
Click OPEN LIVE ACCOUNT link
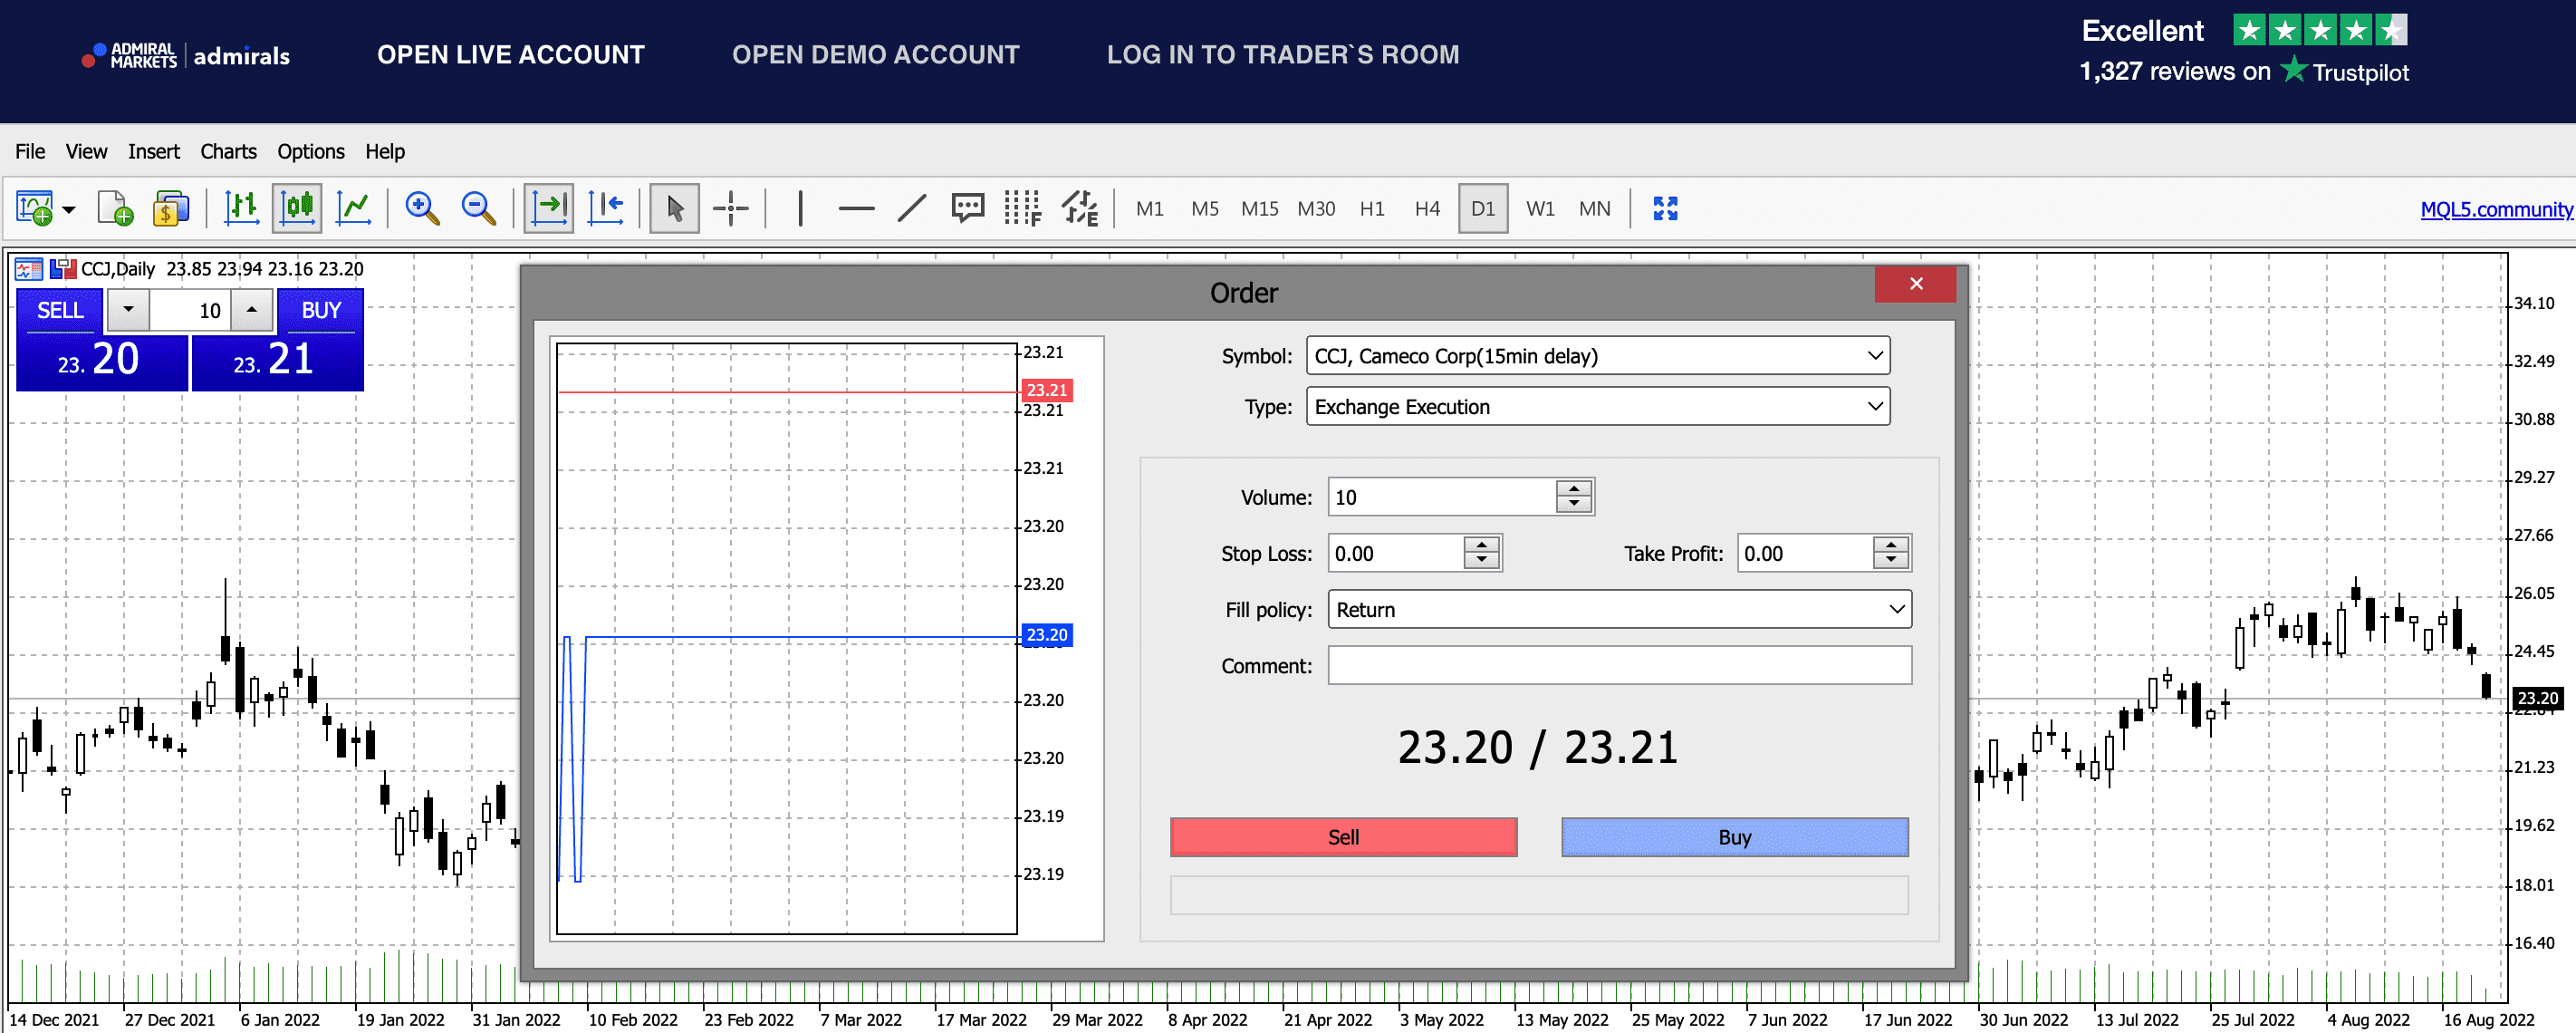[511, 55]
